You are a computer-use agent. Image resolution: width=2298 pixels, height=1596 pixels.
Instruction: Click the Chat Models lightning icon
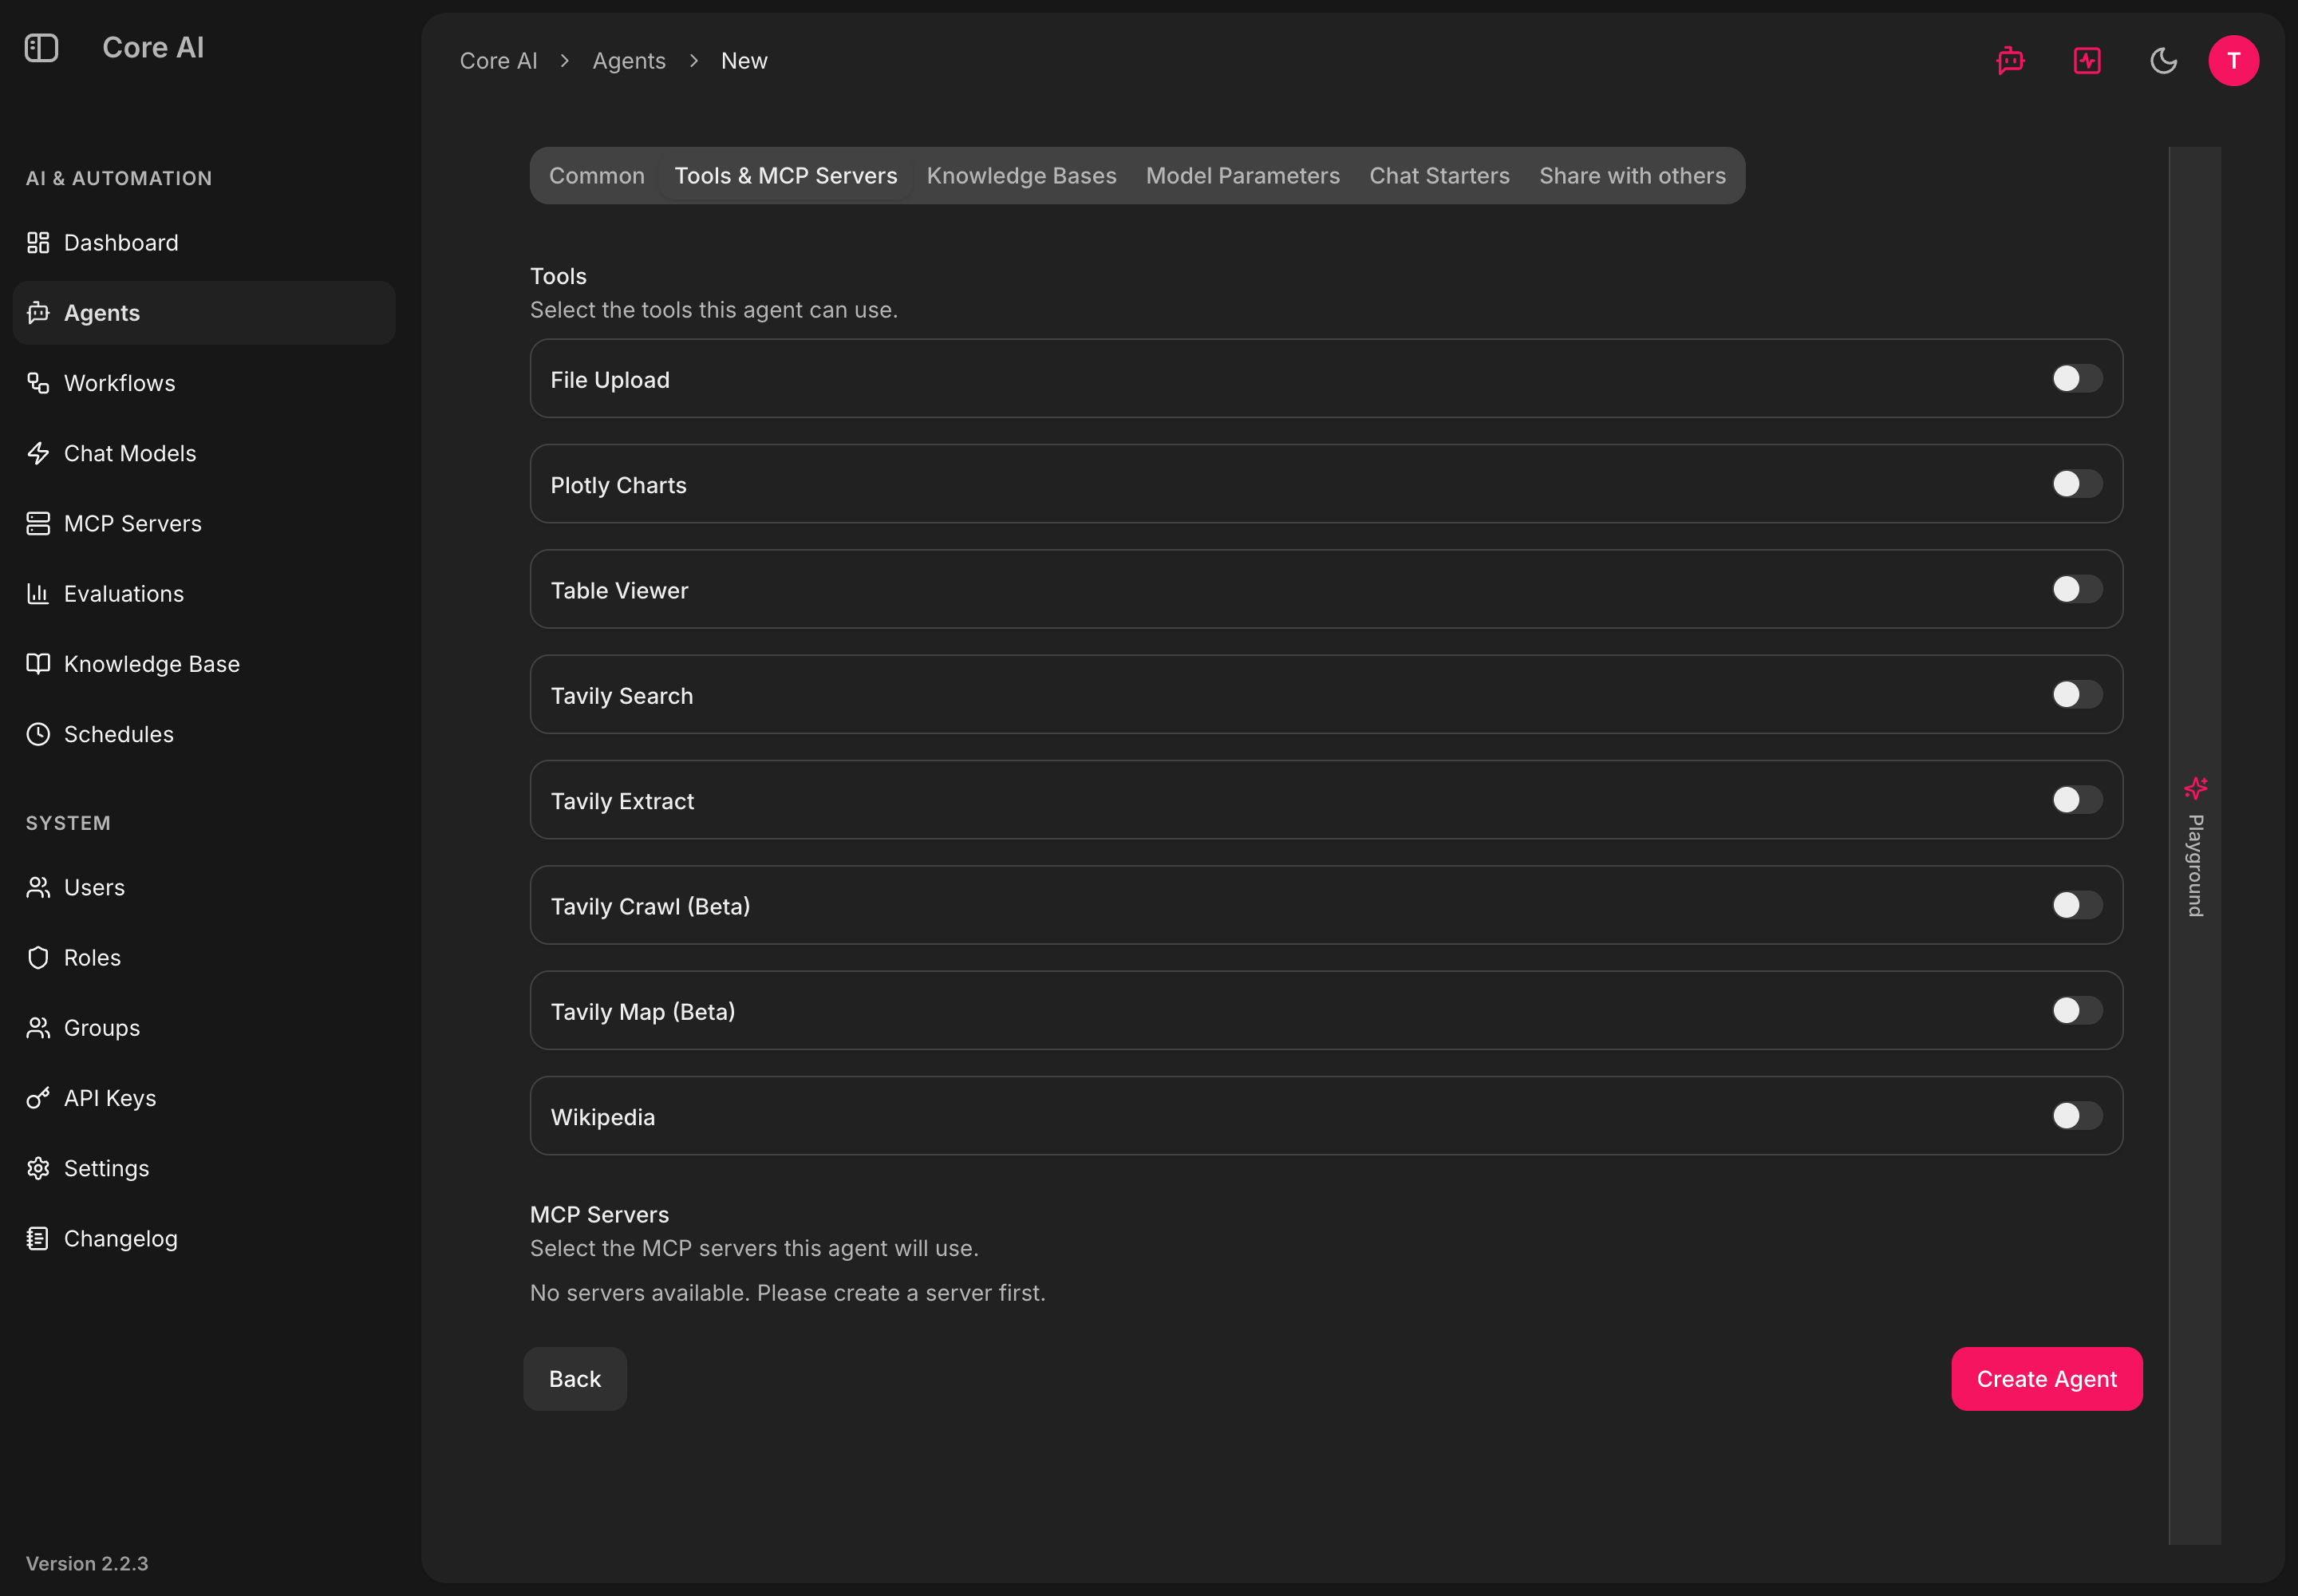click(38, 453)
